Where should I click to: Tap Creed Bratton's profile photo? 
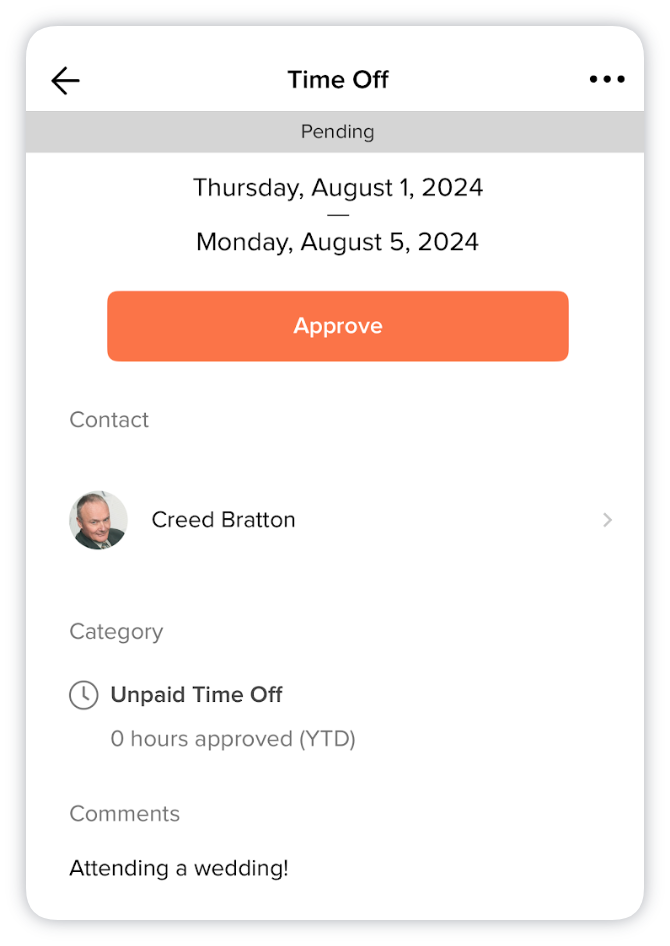[x=98, y=520]
